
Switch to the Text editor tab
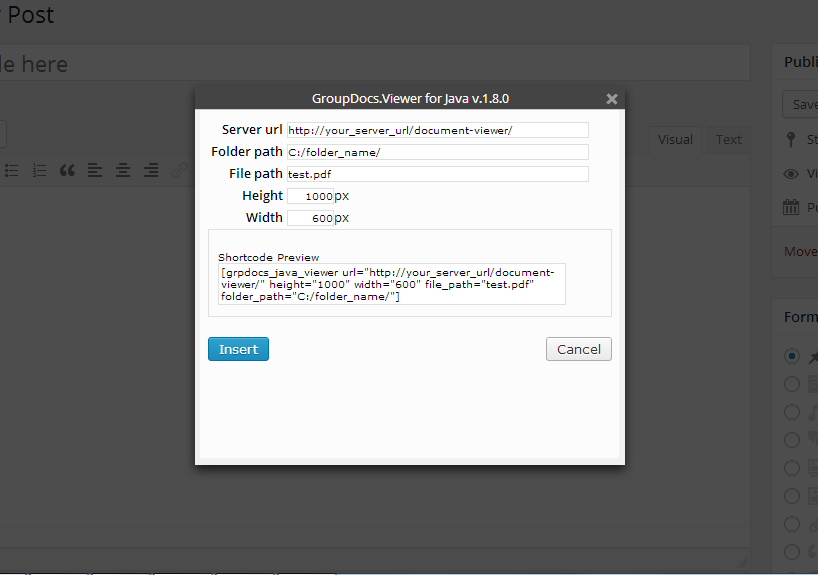click(729, 140)
